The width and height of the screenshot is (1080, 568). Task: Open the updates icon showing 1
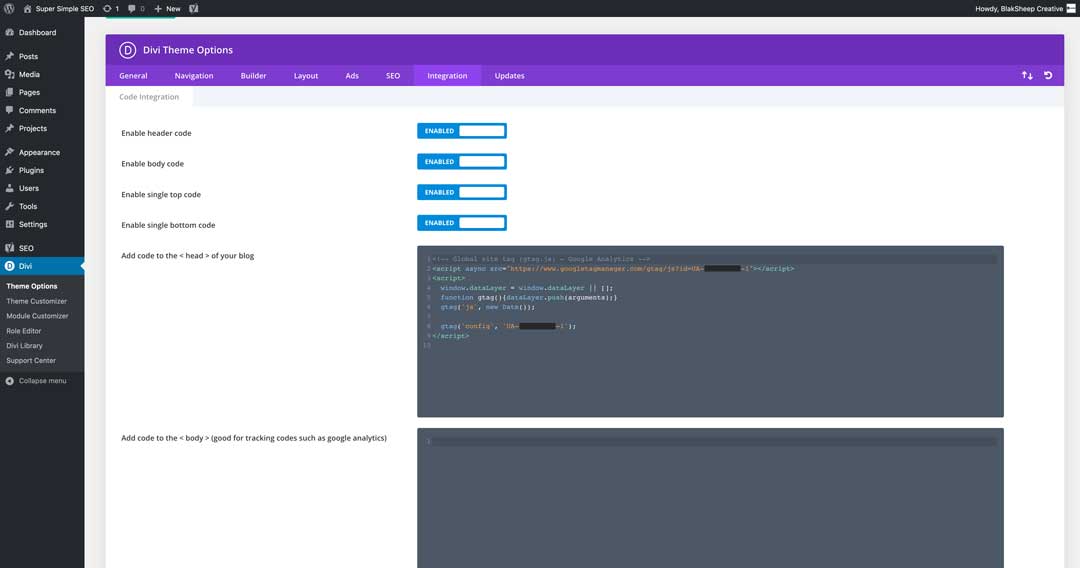[107, 9]
